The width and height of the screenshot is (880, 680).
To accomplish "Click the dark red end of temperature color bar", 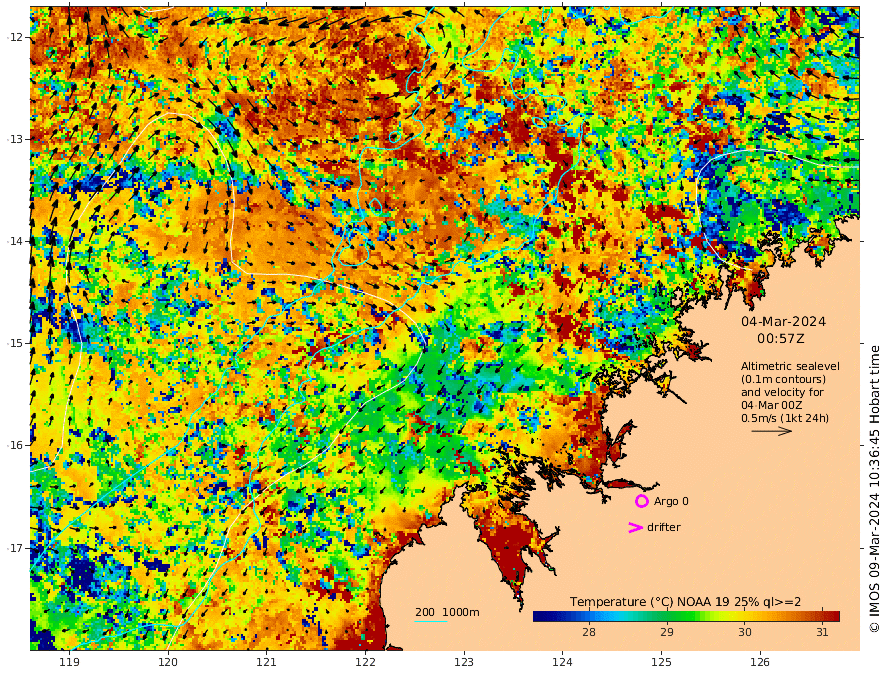I will click(833, 617).
